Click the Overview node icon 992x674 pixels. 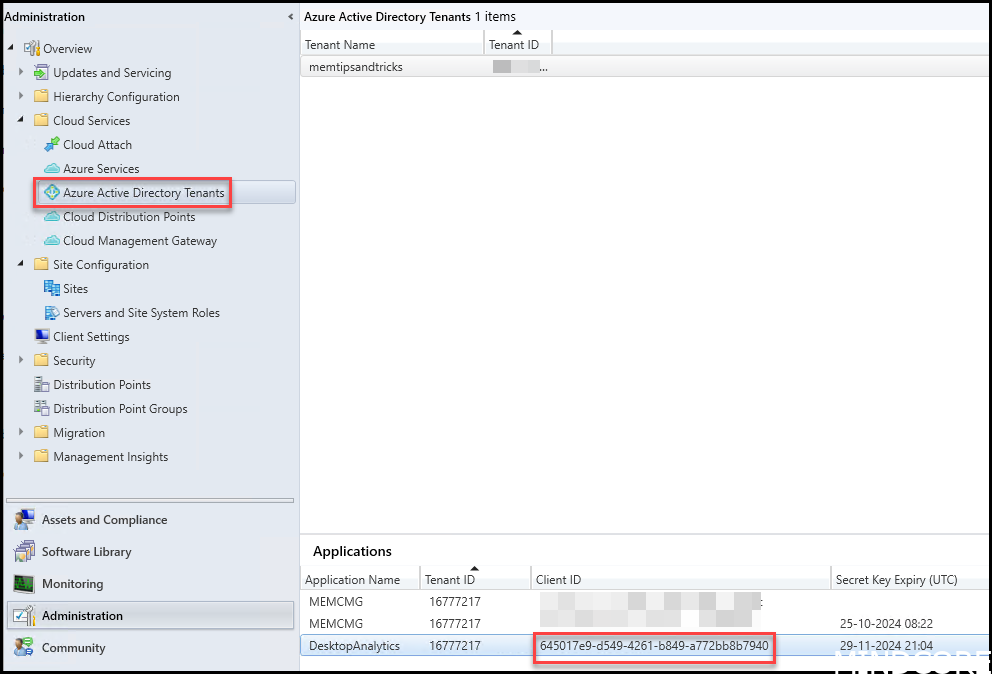pyautogui.click(x=31, y=48)
